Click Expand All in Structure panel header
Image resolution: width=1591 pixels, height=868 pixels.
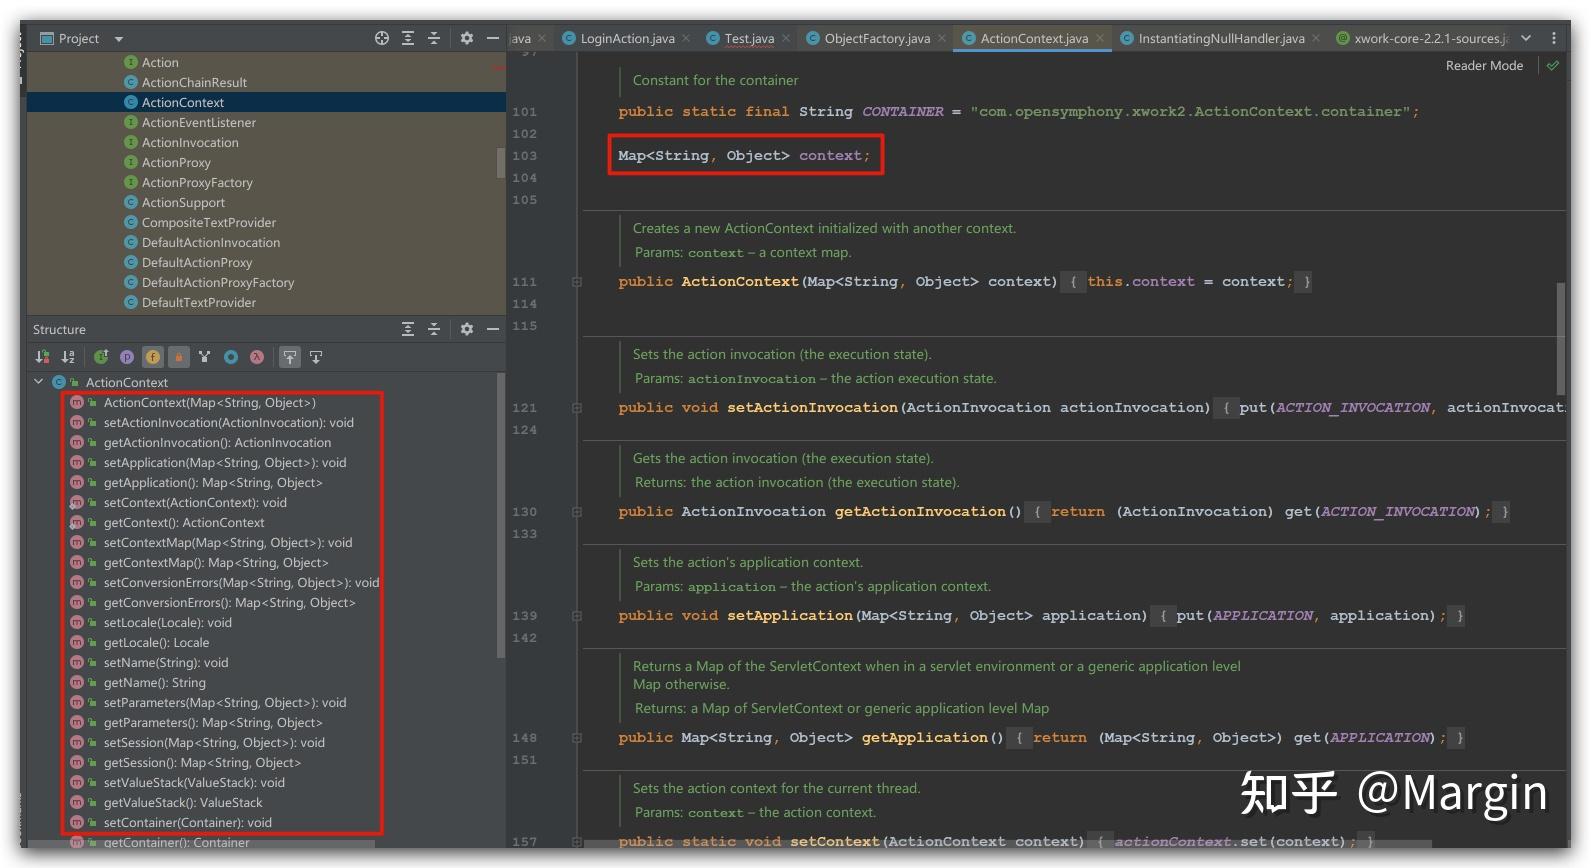click(408, 329)
